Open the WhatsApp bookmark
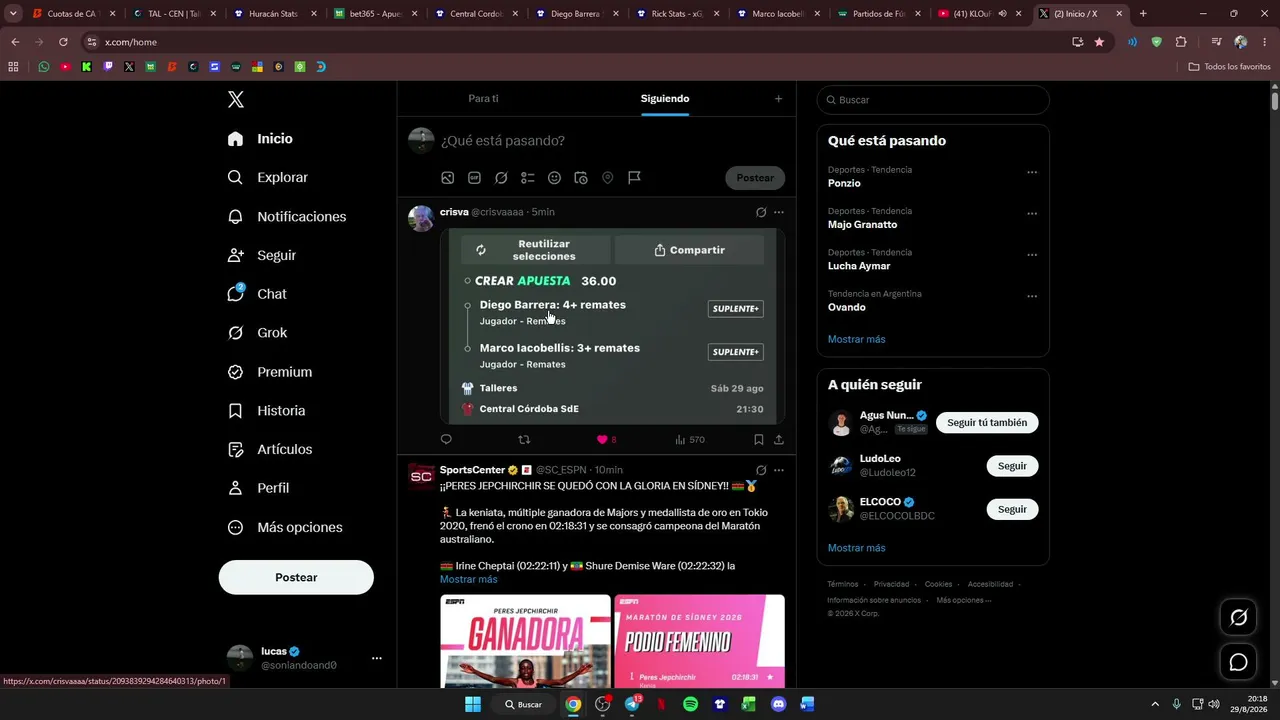Screen dimensions: 1280x720 point(44,67)
